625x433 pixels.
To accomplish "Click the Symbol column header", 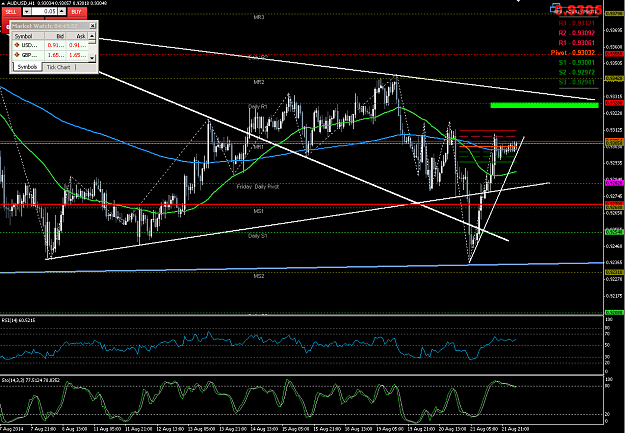I will (28, 36).
